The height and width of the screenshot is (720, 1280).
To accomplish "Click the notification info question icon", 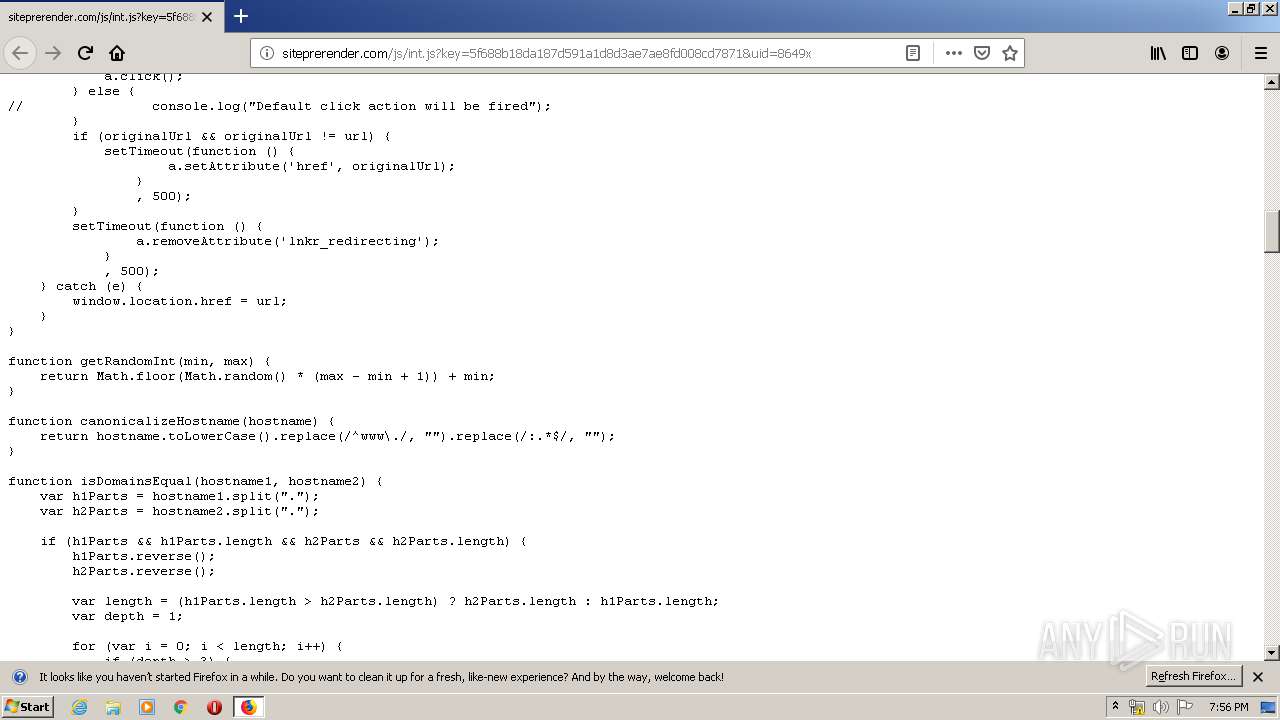I will click(x=20, y=677).
